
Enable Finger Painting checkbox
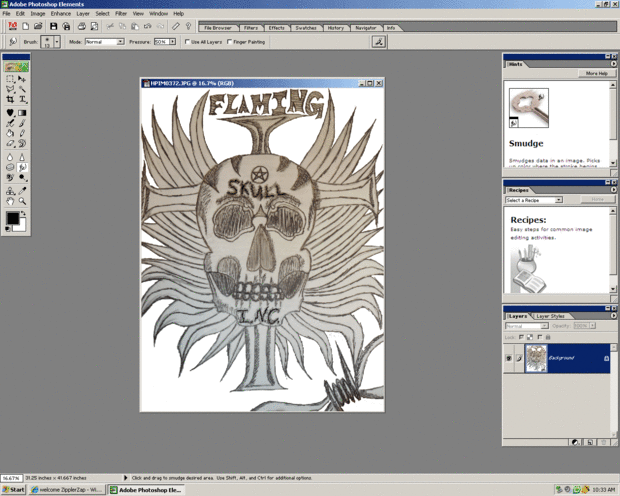(230, 42)
